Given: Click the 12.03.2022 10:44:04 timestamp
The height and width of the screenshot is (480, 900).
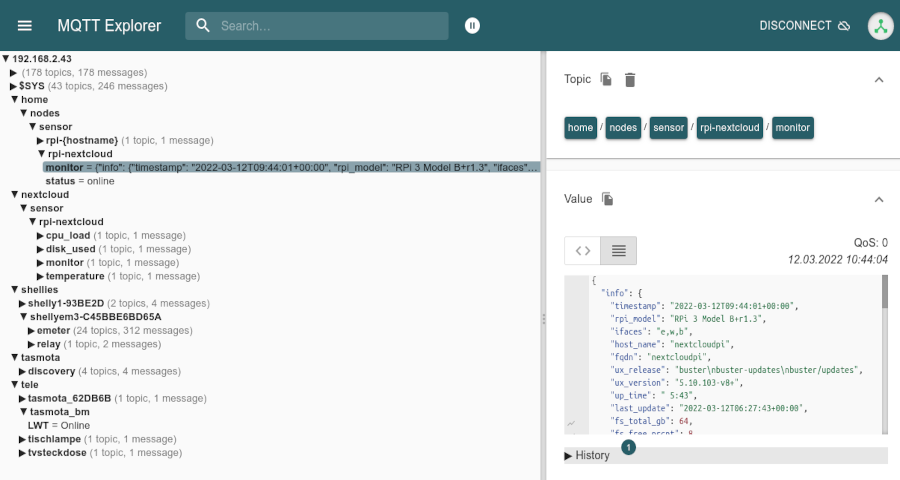Looking at the screenshot, I should pyautogui.click(x=837, y=260).
